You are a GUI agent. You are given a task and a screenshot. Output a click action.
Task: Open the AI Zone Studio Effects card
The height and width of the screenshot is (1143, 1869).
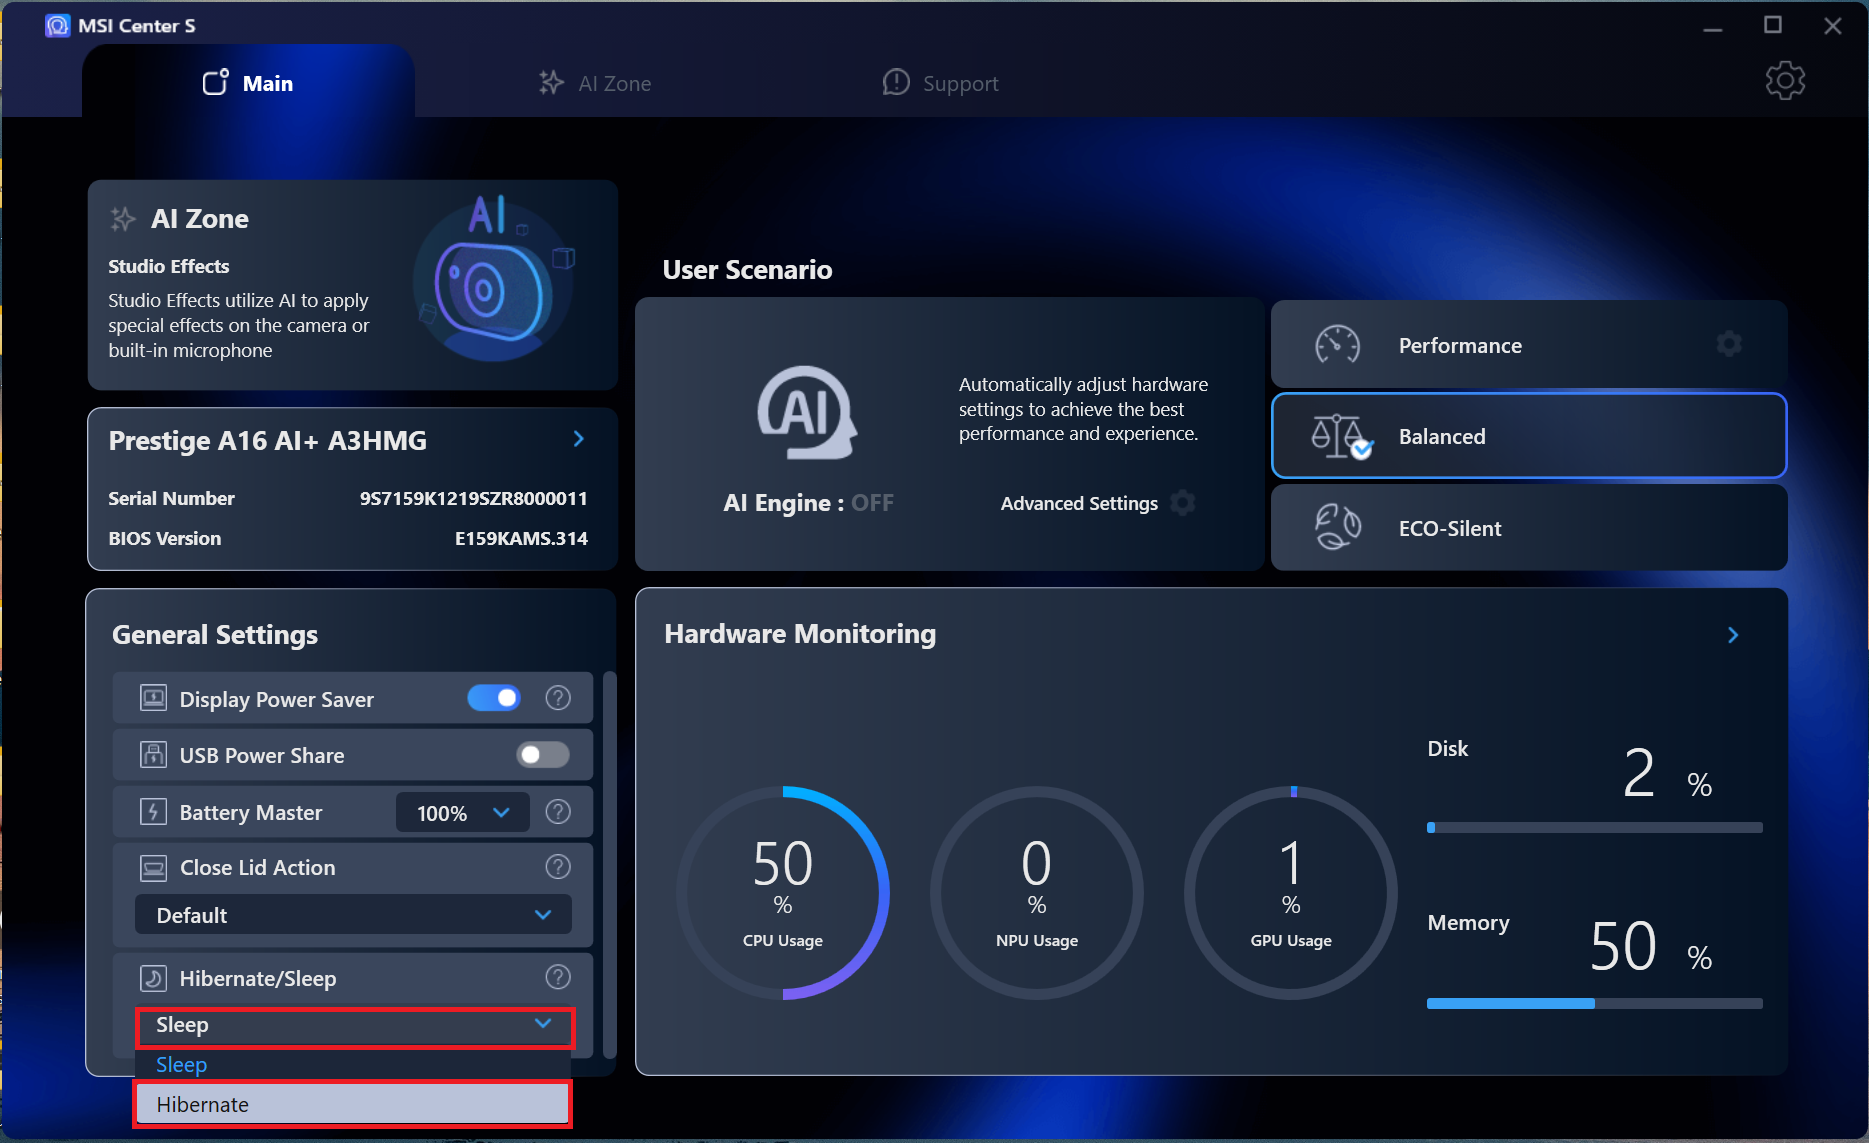pyautogui.click(x=352, y=285)
